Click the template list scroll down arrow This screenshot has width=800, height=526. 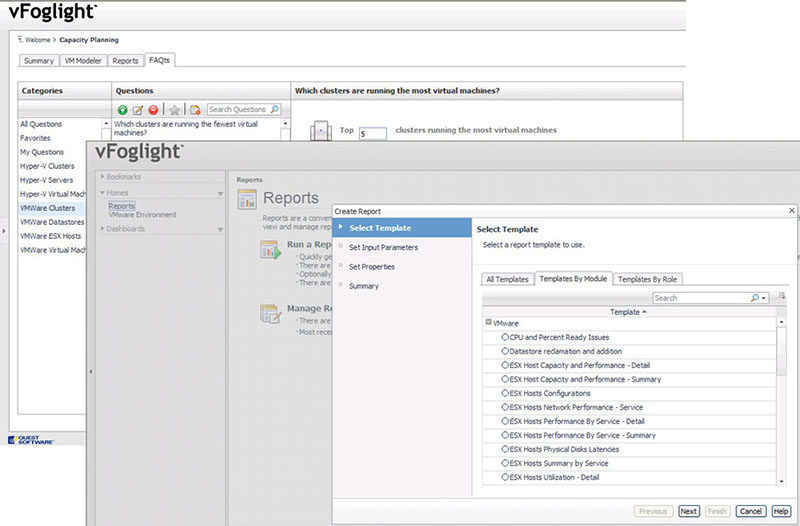pos(781,481)
